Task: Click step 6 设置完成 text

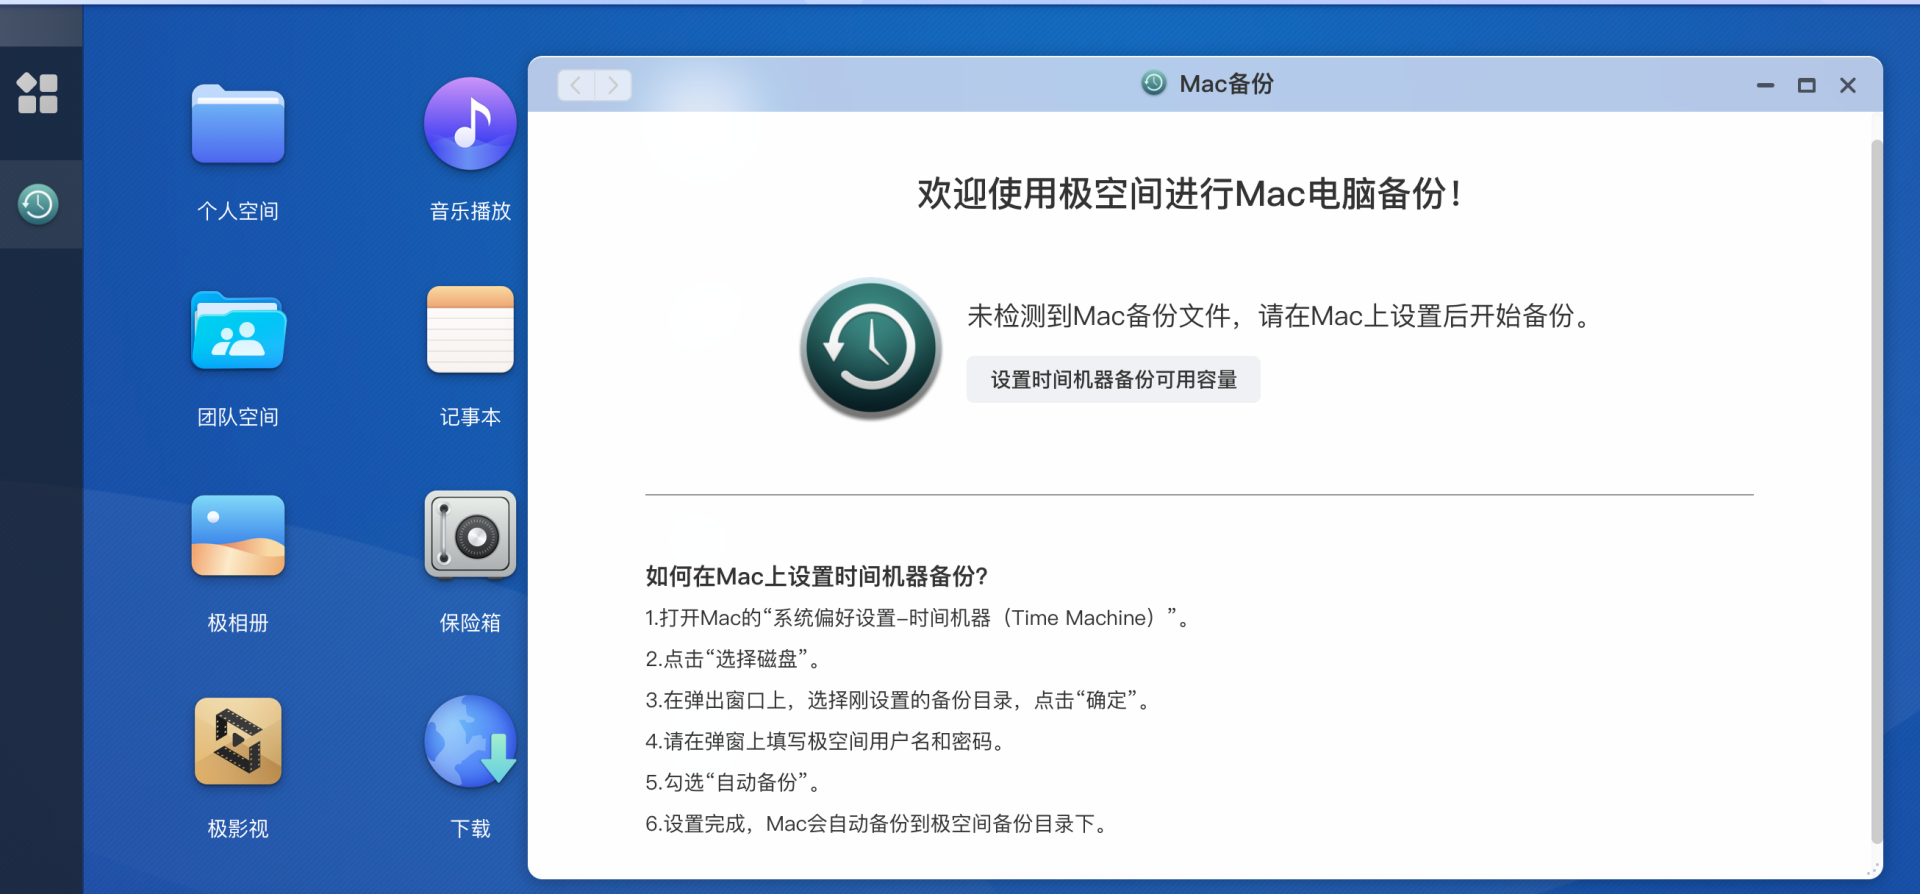Action: [x=879, y=824]
